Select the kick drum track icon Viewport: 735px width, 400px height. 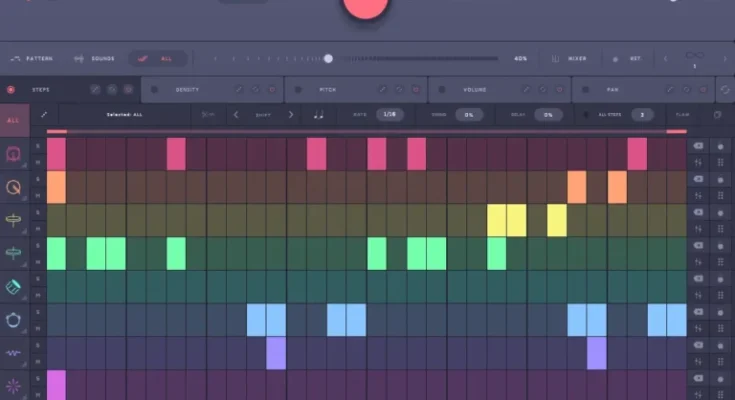[x=14, y=154]
